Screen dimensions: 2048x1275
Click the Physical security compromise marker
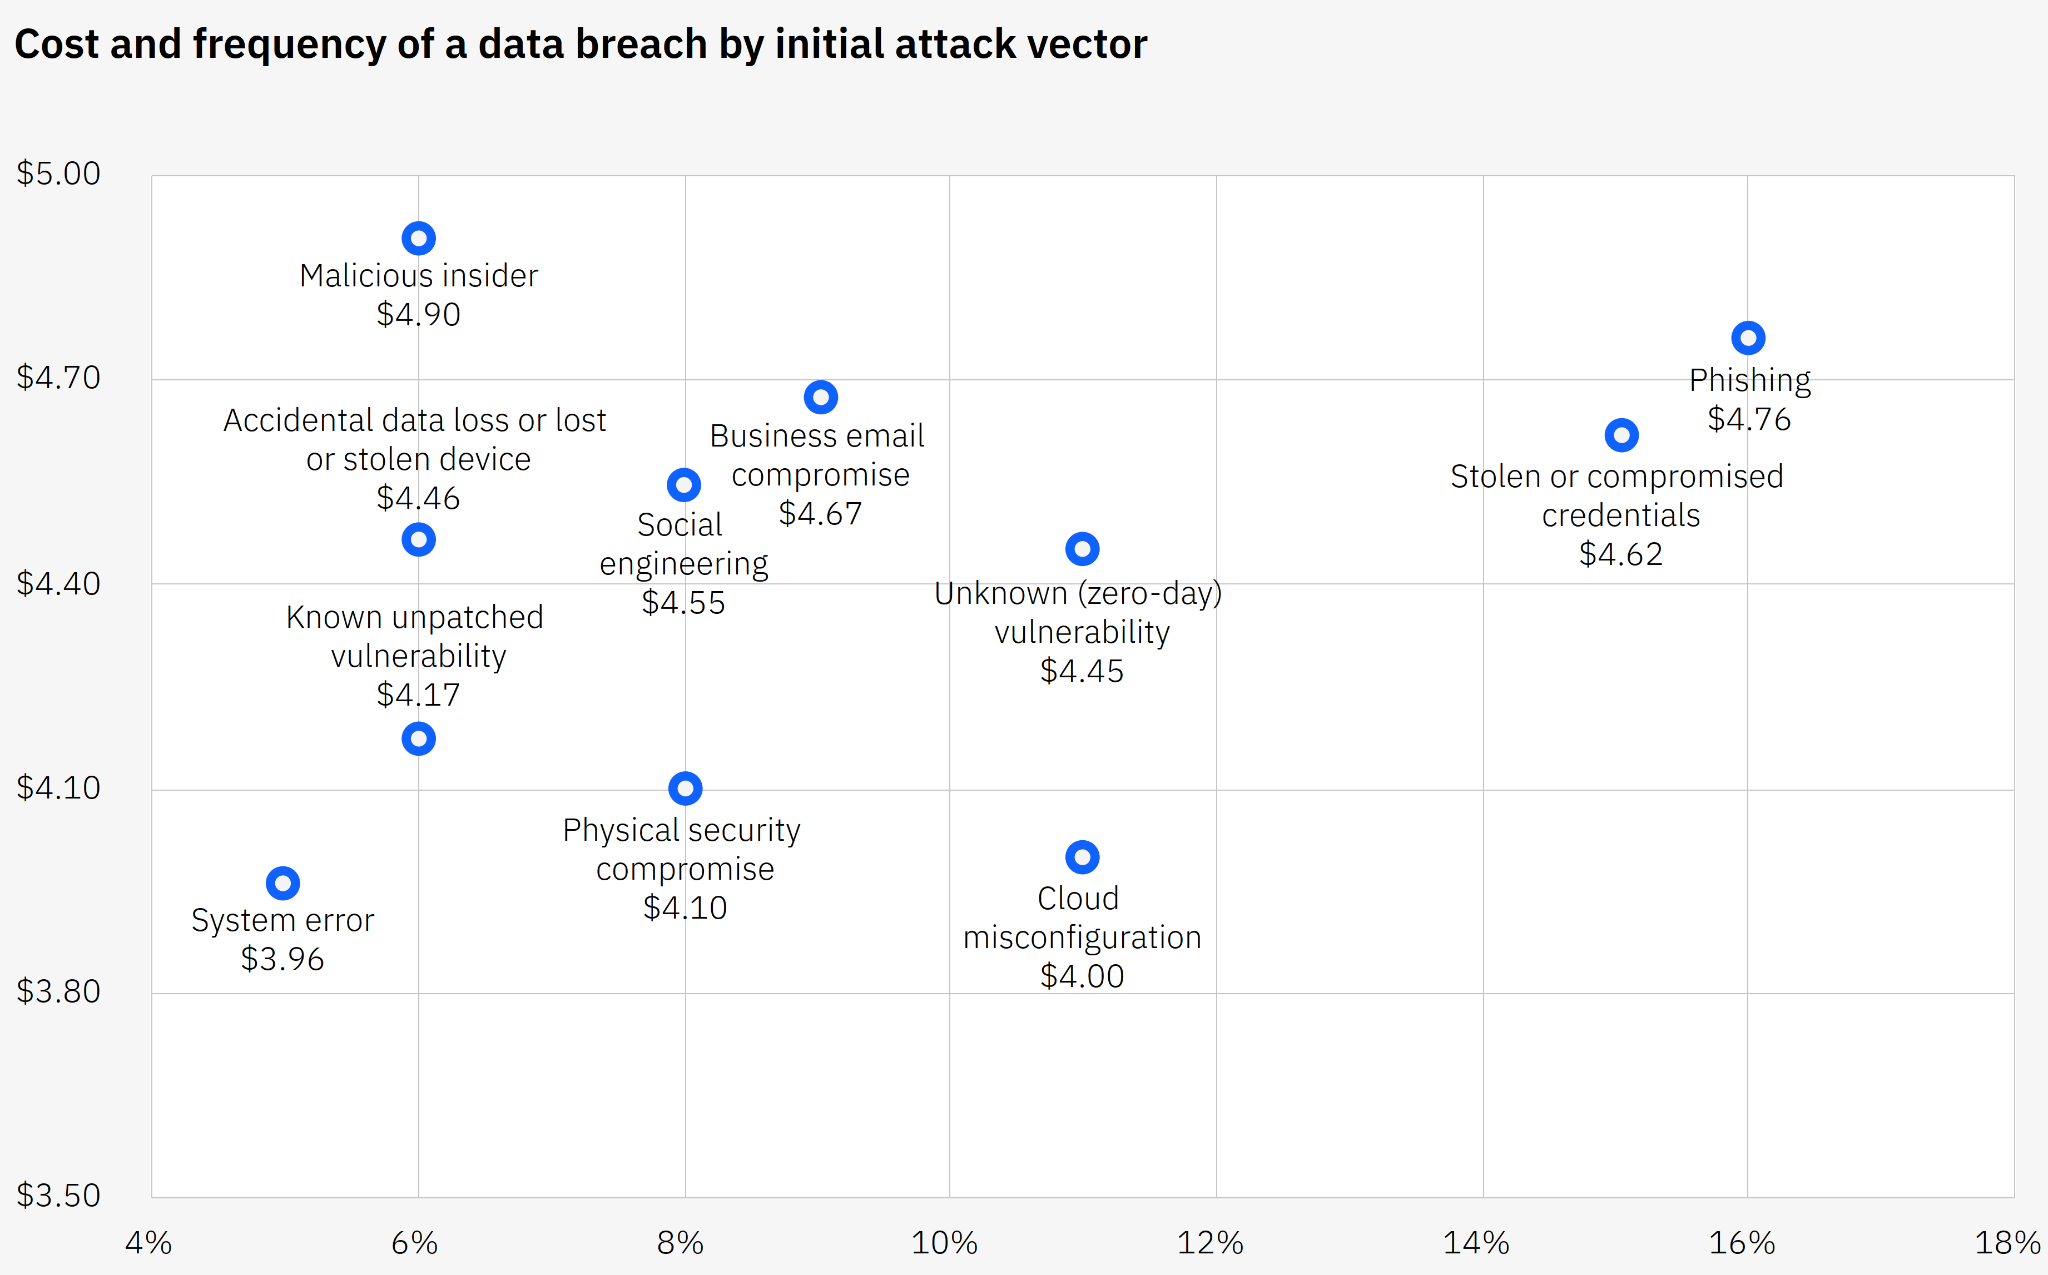[685, 788]
